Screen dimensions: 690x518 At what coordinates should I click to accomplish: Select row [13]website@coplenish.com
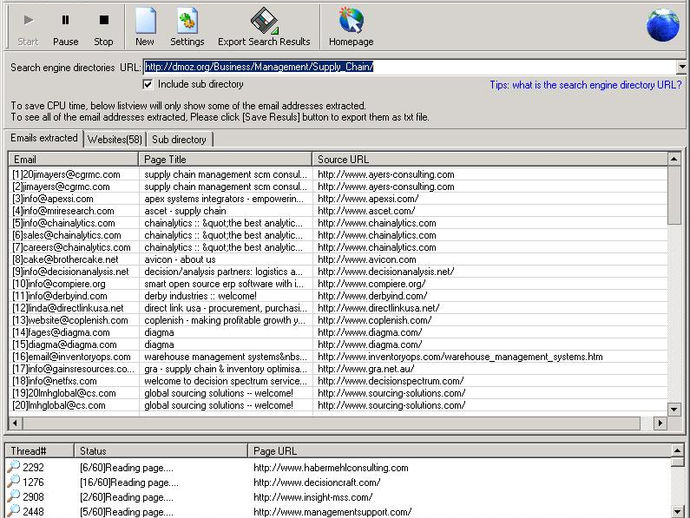tap(338, 320)
